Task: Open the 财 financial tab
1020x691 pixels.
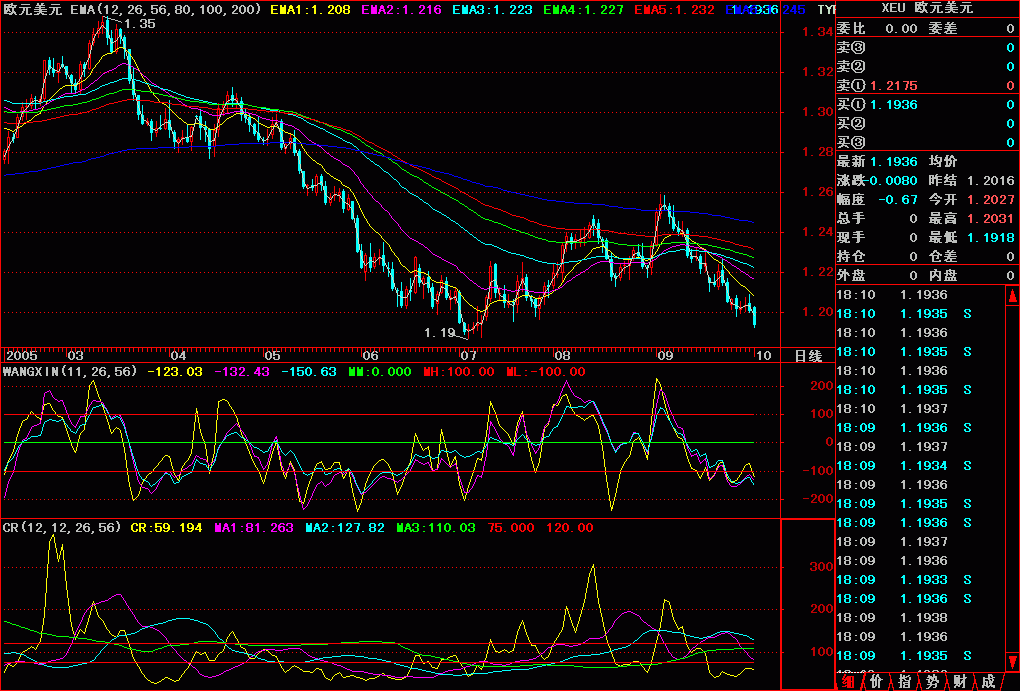Action: (960, 681)
